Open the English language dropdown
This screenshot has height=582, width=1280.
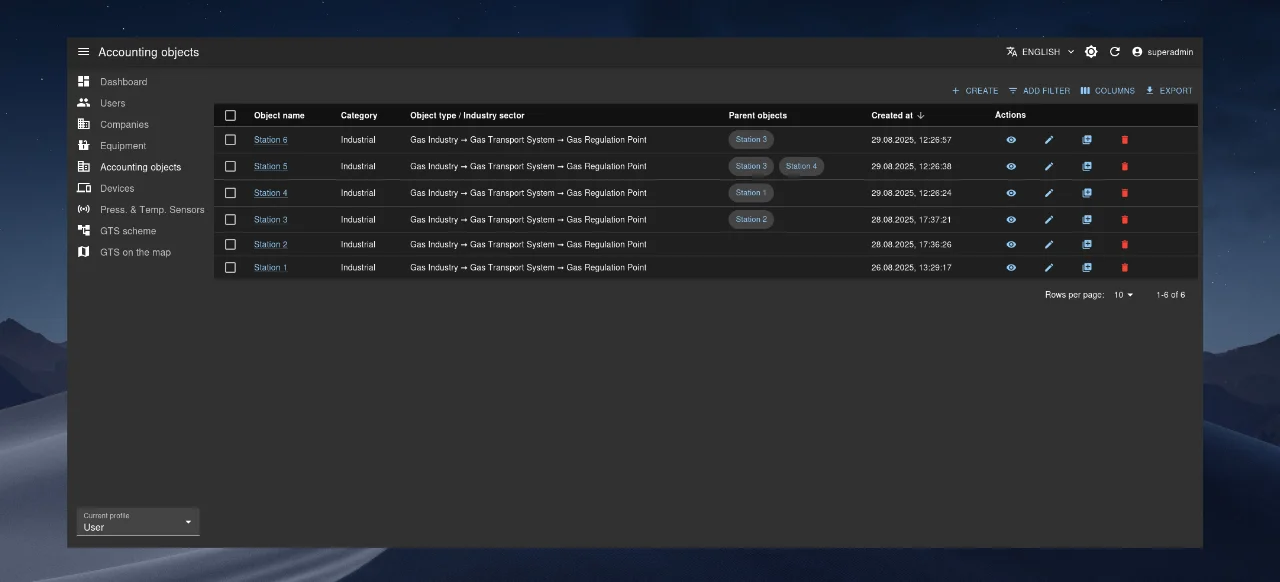click(x=1040, y=52)
